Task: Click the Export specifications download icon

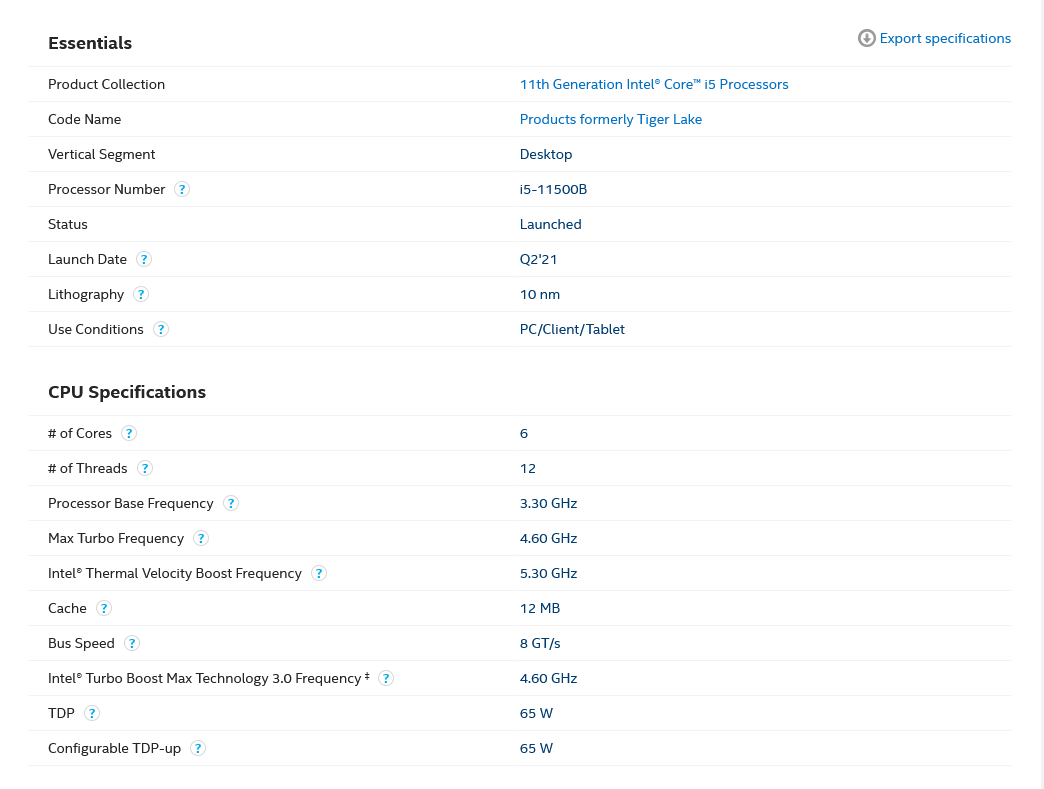Action: (x=866, y=39)
